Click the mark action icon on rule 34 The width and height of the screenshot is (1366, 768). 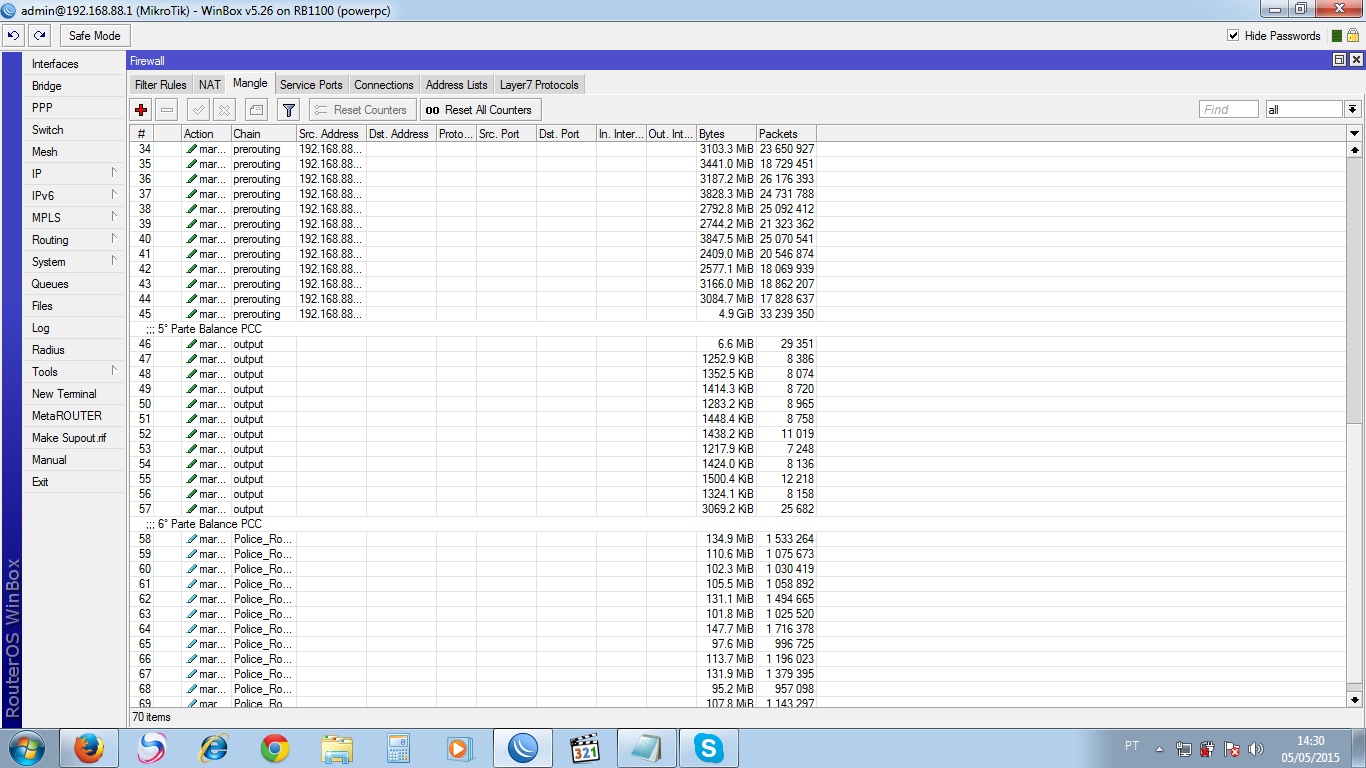point(191,149)
